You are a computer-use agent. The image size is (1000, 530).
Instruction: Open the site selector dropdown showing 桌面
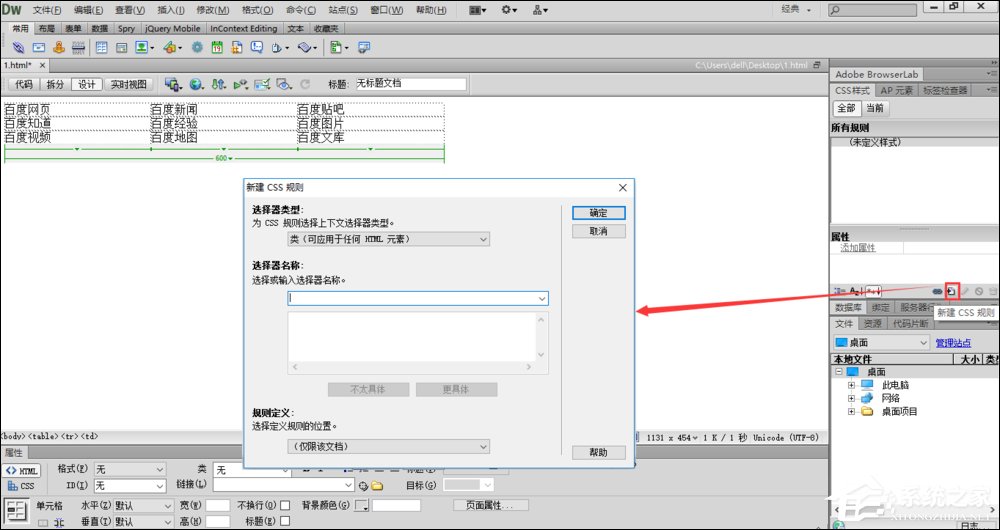coord(881,342)
